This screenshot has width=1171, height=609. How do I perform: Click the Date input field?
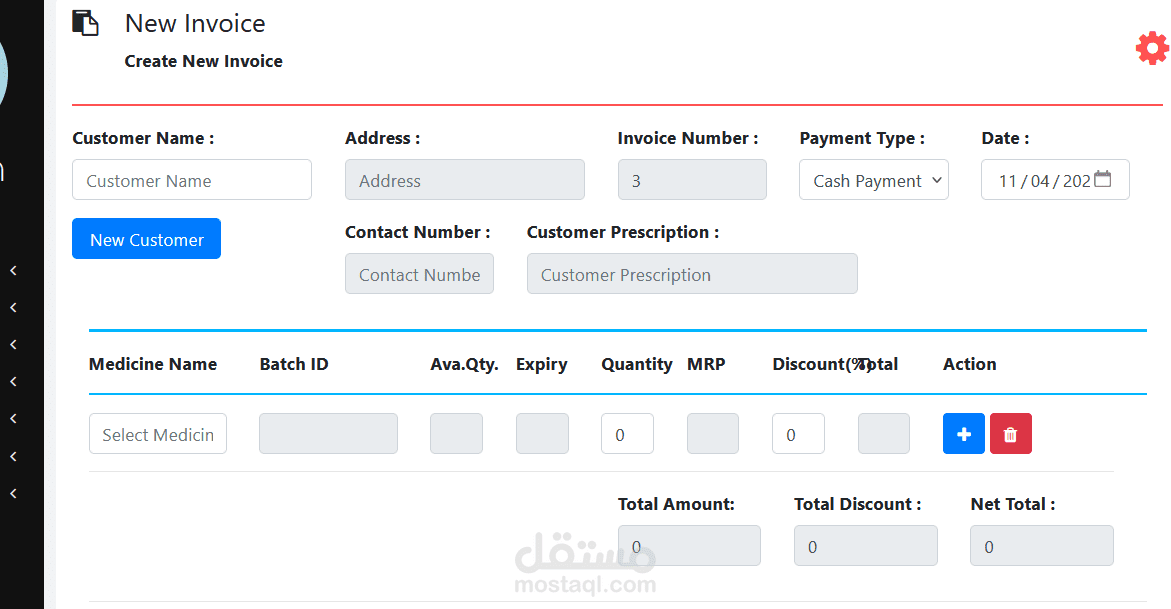[1055, 179]
